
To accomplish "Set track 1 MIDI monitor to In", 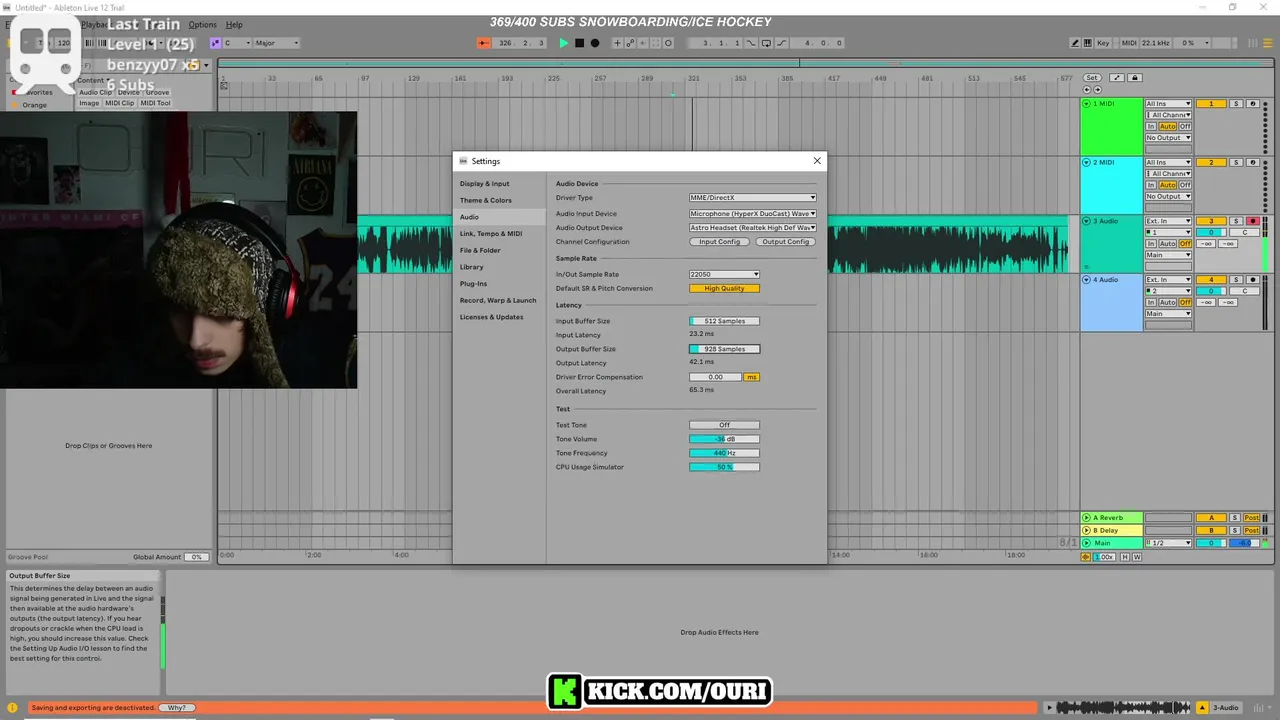I will pyautogui.click(x=1151, y=127).
